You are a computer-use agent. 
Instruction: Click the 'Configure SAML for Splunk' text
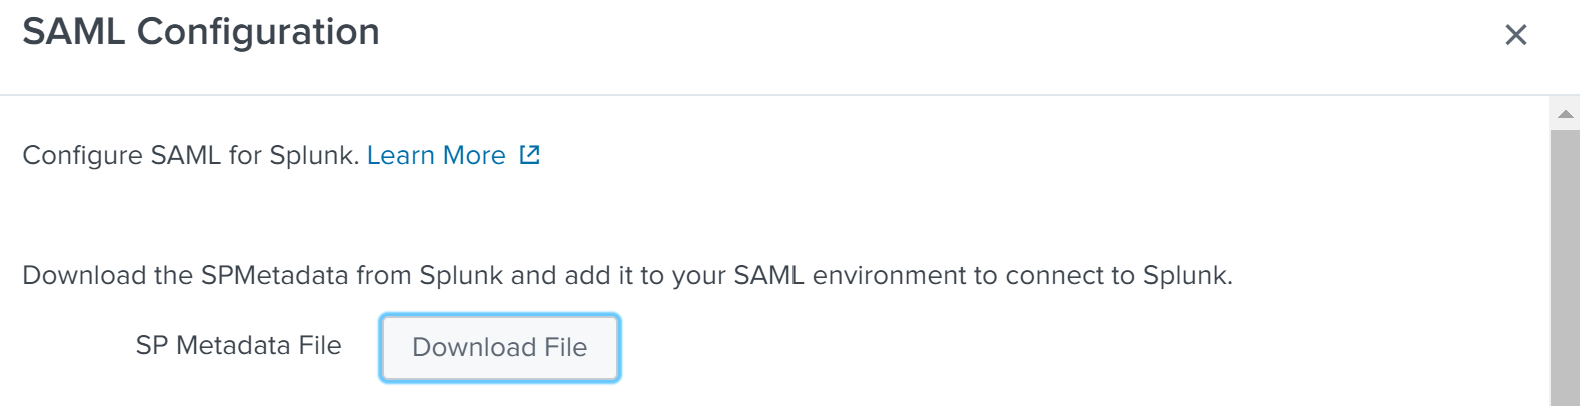(x=190, y=155)
